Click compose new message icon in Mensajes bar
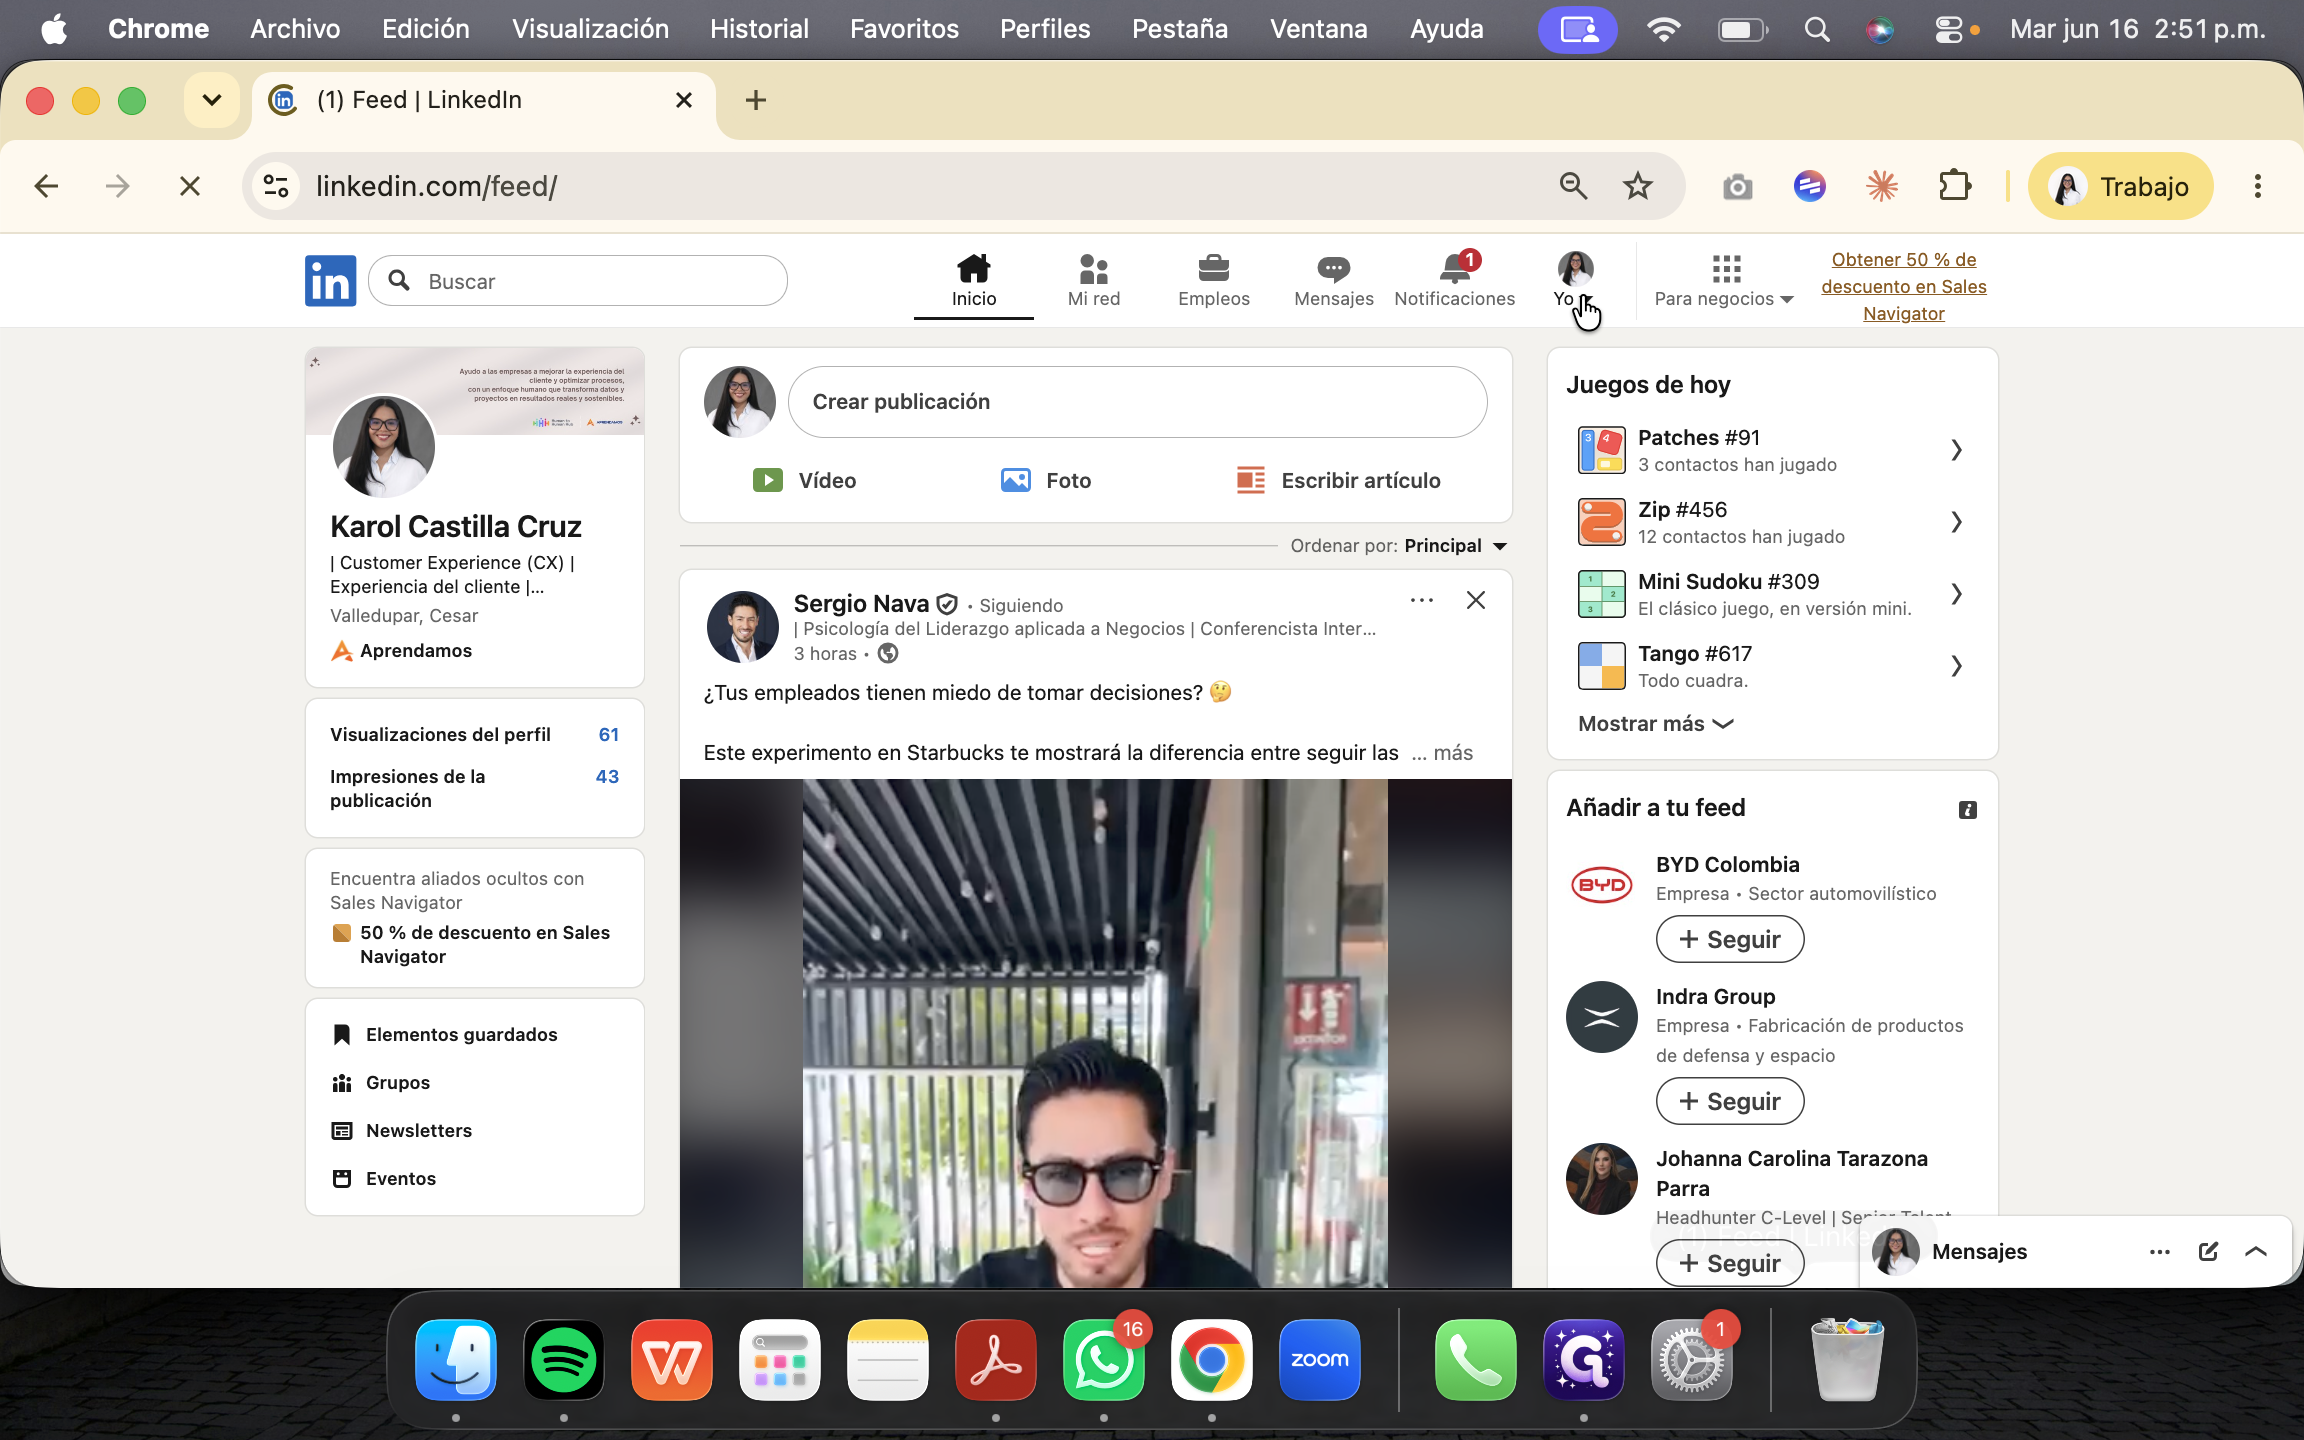The image size is (2304, 1440). point(2208,1251)
